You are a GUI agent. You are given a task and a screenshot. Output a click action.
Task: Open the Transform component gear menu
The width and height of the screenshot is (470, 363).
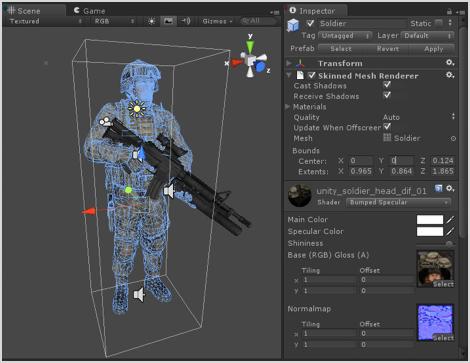tap(450, 63)
